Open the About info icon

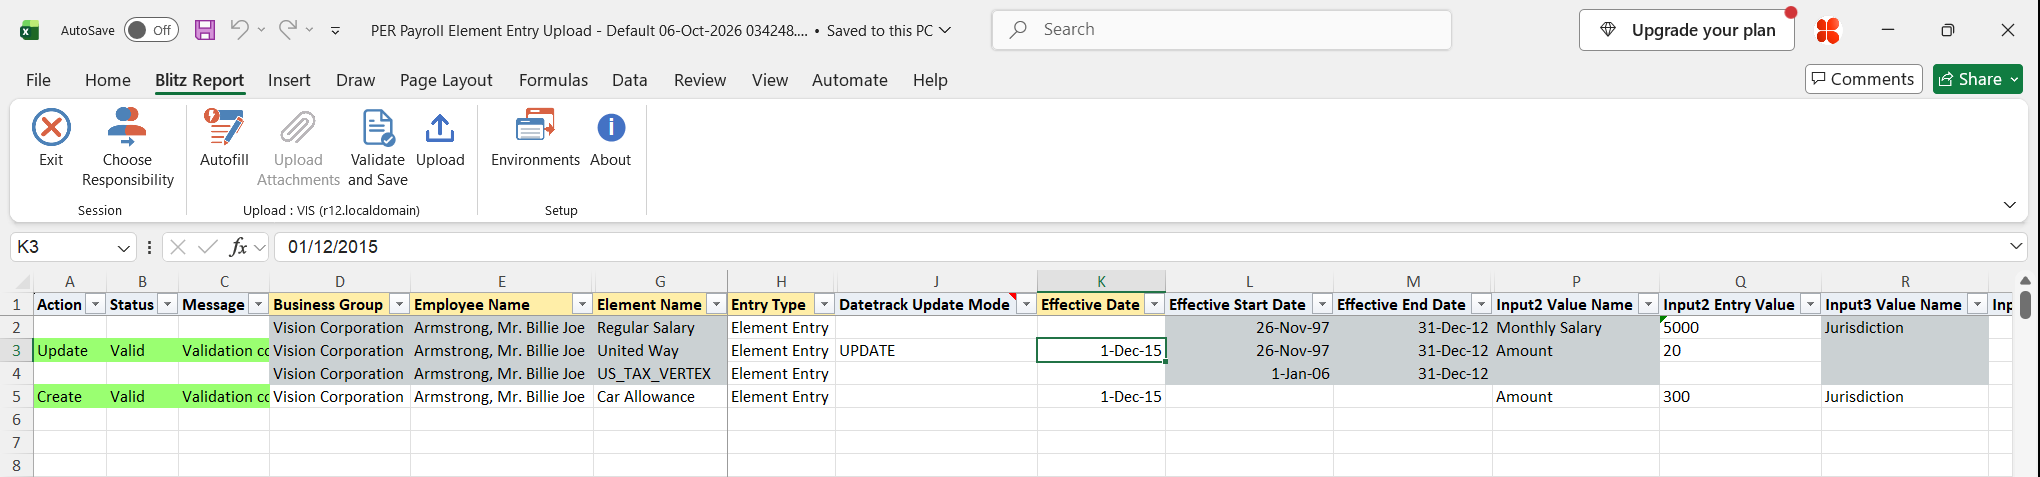pos(611,128)
